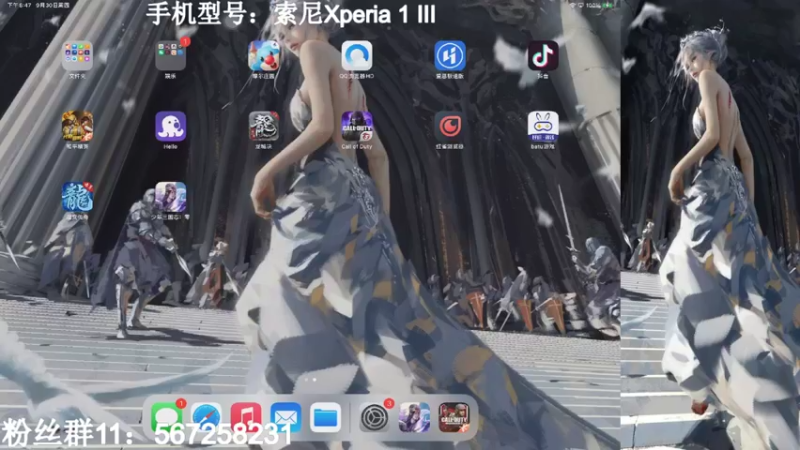800x450 pixels.
Task: Open the 文件夹 app folder on home screen
Action: [x=78, y=56]
